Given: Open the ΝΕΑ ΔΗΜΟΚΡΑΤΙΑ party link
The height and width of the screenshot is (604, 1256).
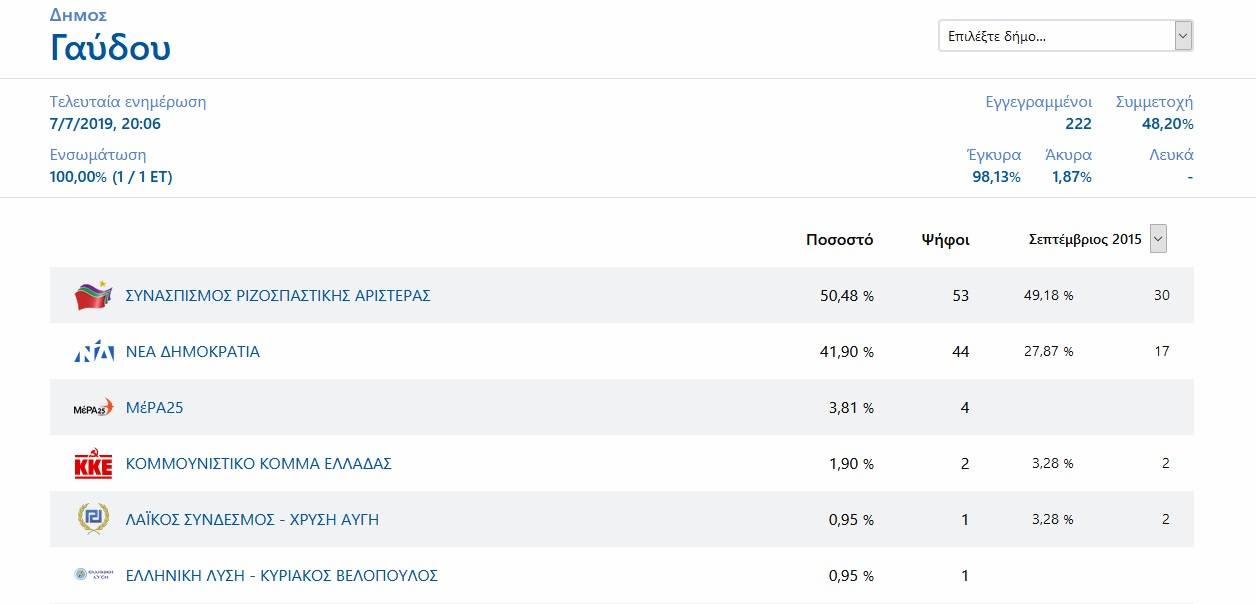Looking at the screenshot, I should (193, 352).
